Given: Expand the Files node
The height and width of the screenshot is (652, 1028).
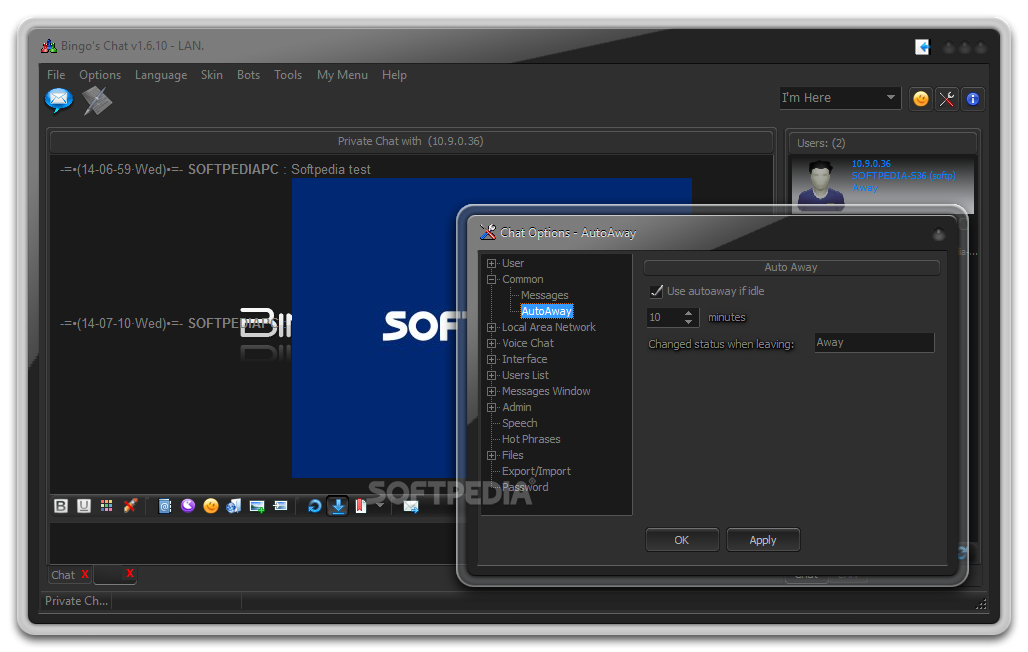Looking at the screenshot, I should click(491, 455).
